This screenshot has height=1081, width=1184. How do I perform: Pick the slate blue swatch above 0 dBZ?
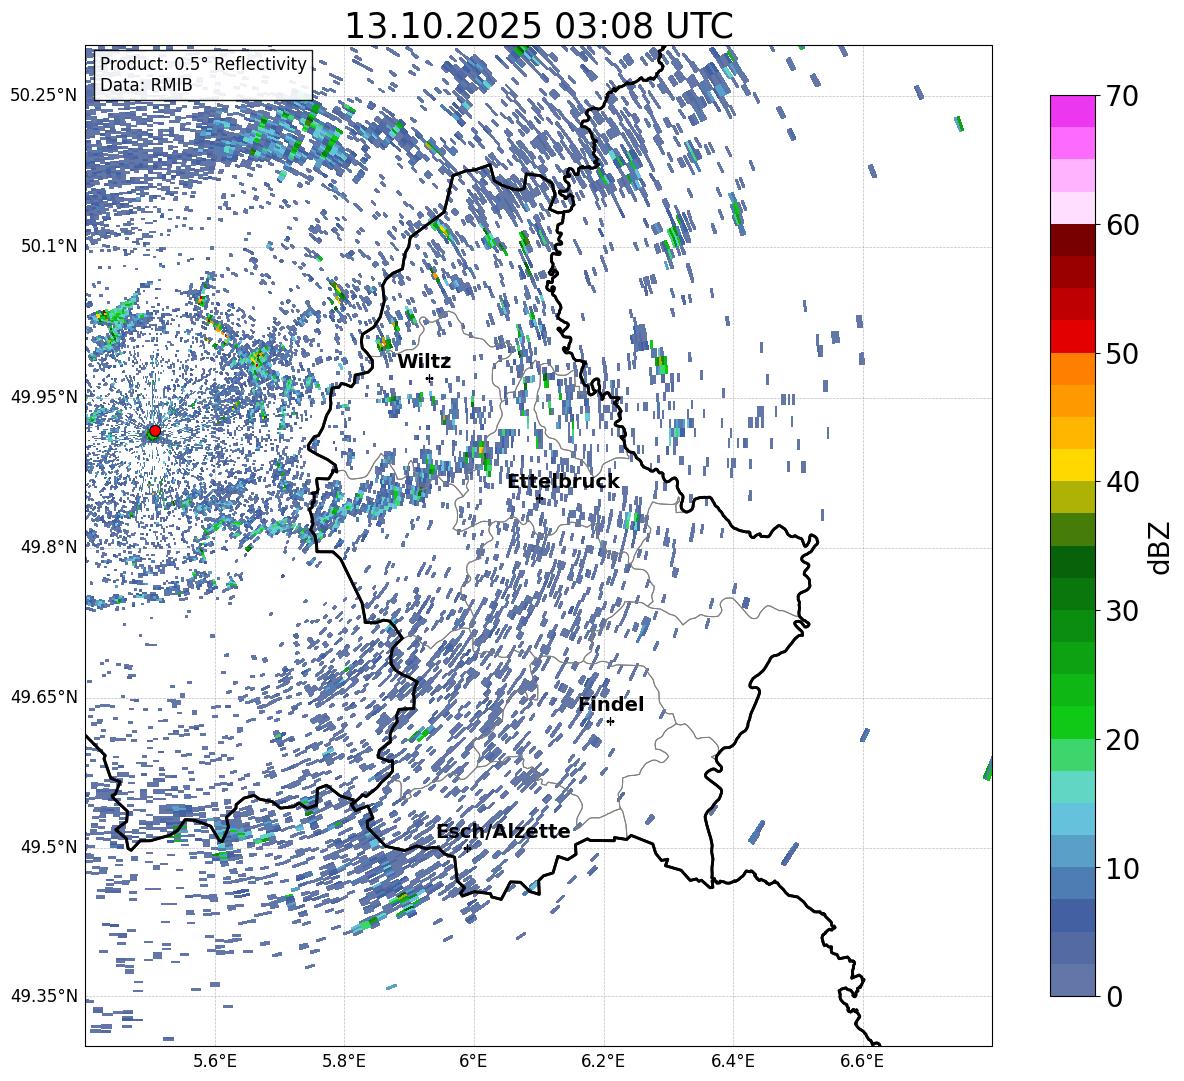[x=1072, y=980]
